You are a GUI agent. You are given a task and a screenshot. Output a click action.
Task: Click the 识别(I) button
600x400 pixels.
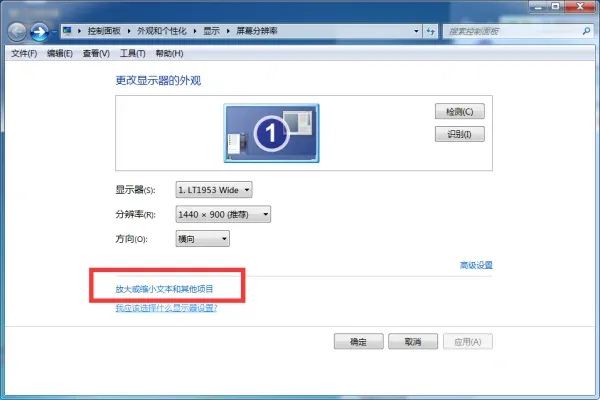click(x=460, y=134)
